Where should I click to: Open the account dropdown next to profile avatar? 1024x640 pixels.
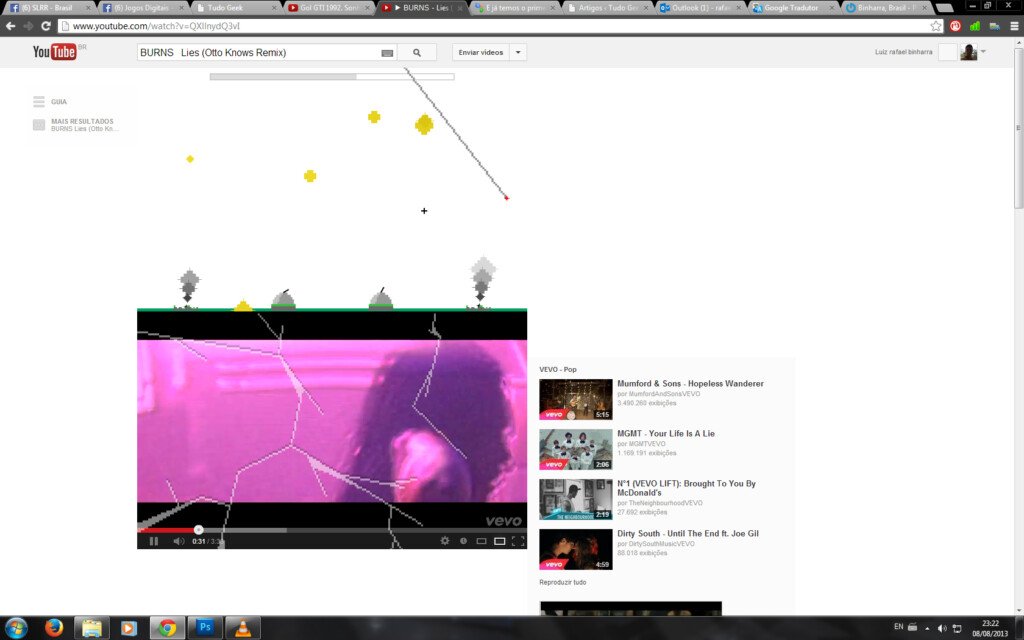983,51
